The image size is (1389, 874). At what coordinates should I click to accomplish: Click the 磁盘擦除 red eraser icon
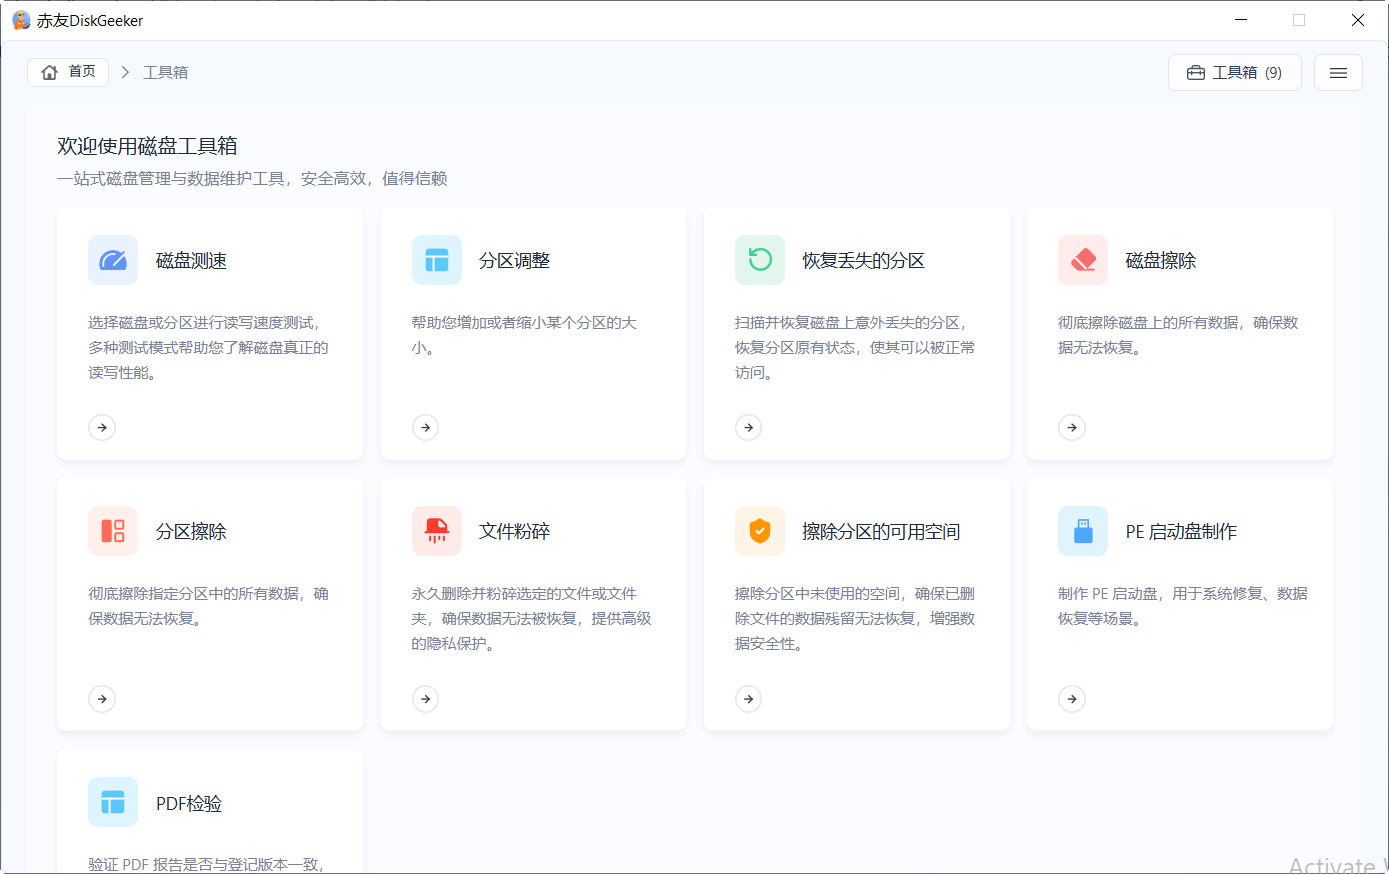click(1083, 260)
